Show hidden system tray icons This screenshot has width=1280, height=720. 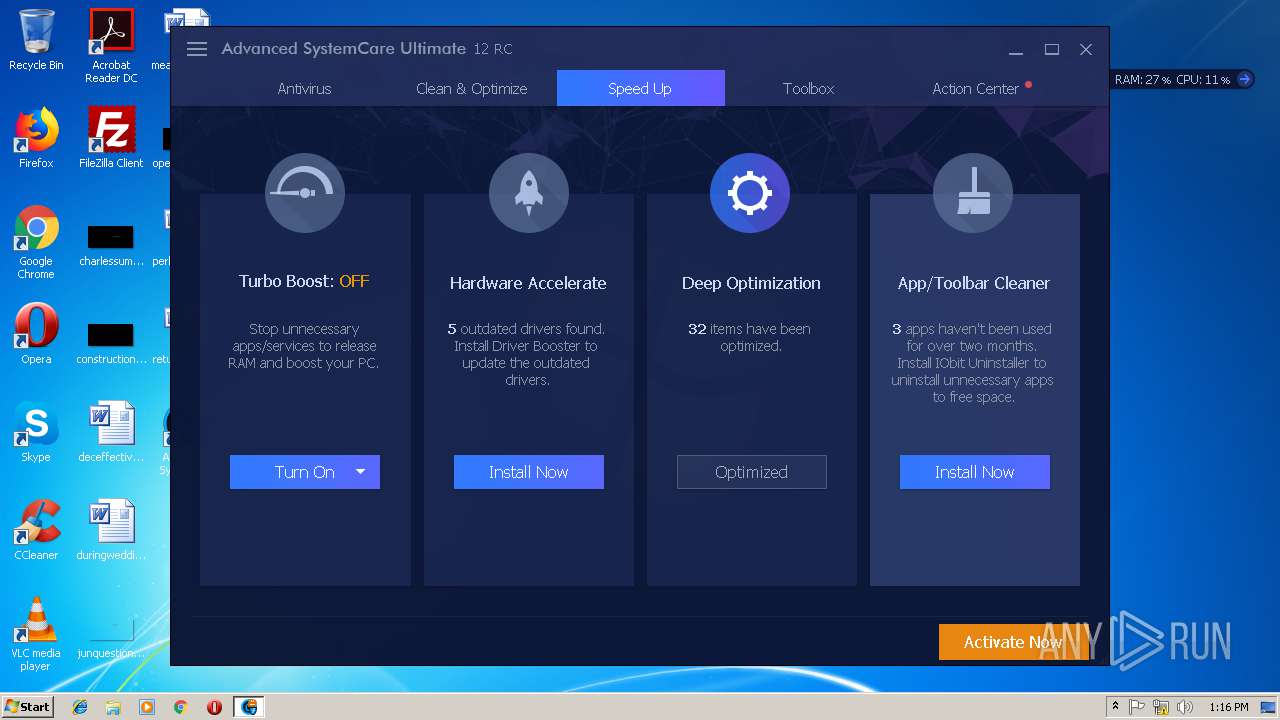pyautogui.click(x=1115, y=707)
